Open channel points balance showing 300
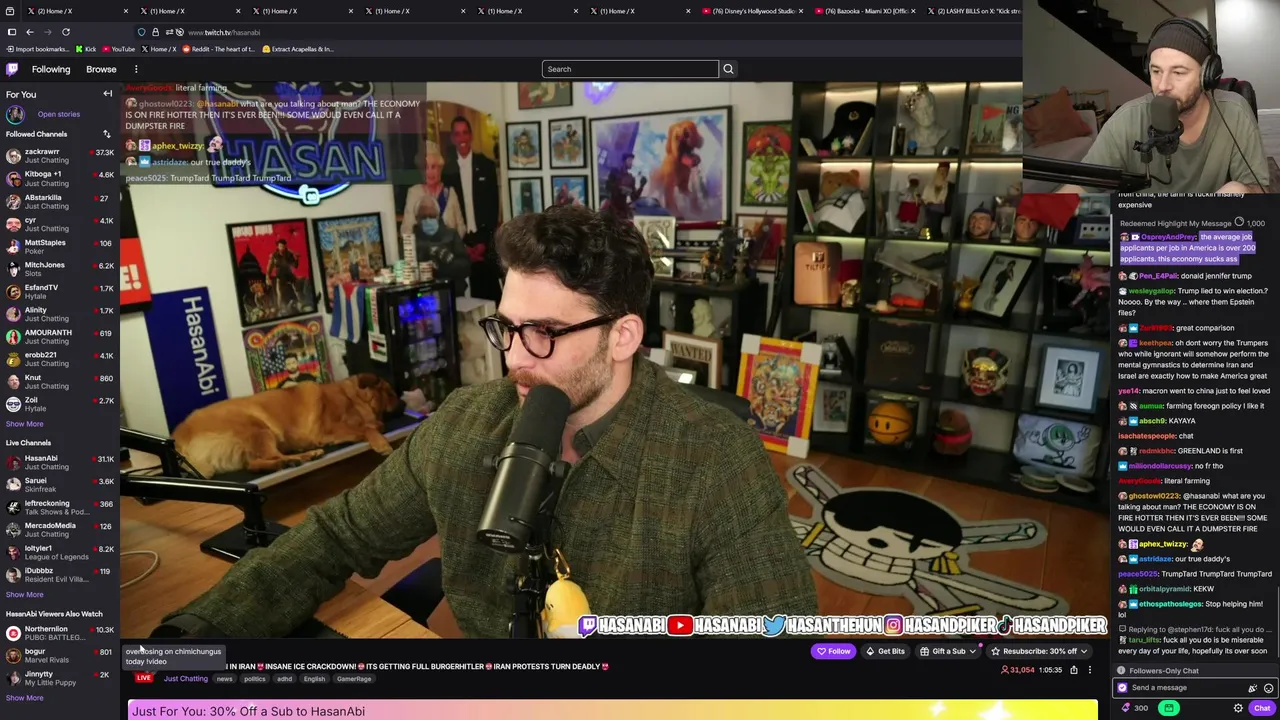1280x720 pixels. click(x=1134, y=708)
